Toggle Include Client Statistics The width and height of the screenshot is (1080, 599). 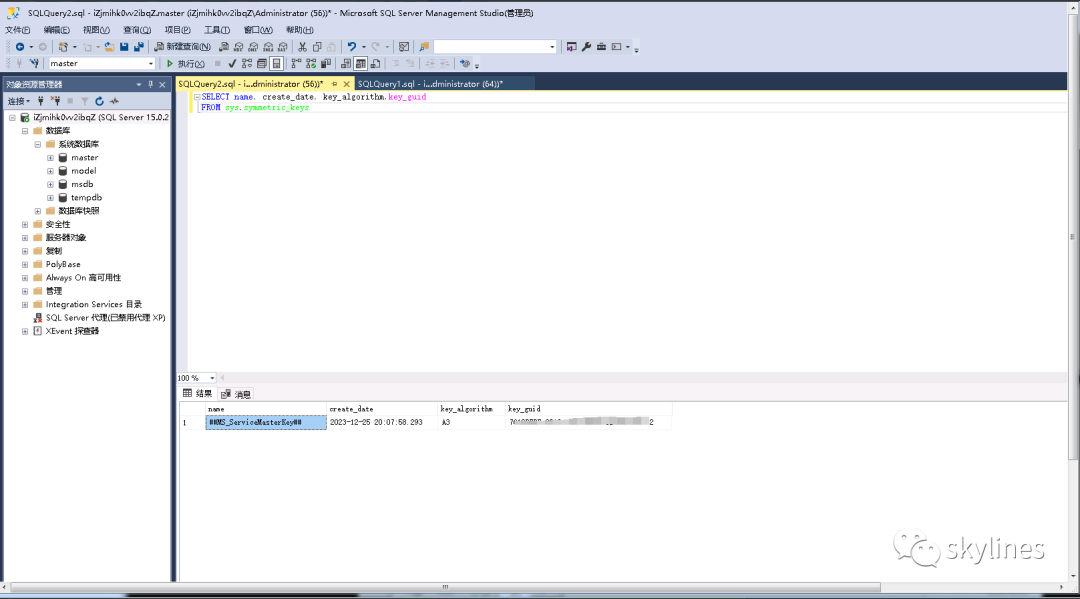click(x=326, y=63)
